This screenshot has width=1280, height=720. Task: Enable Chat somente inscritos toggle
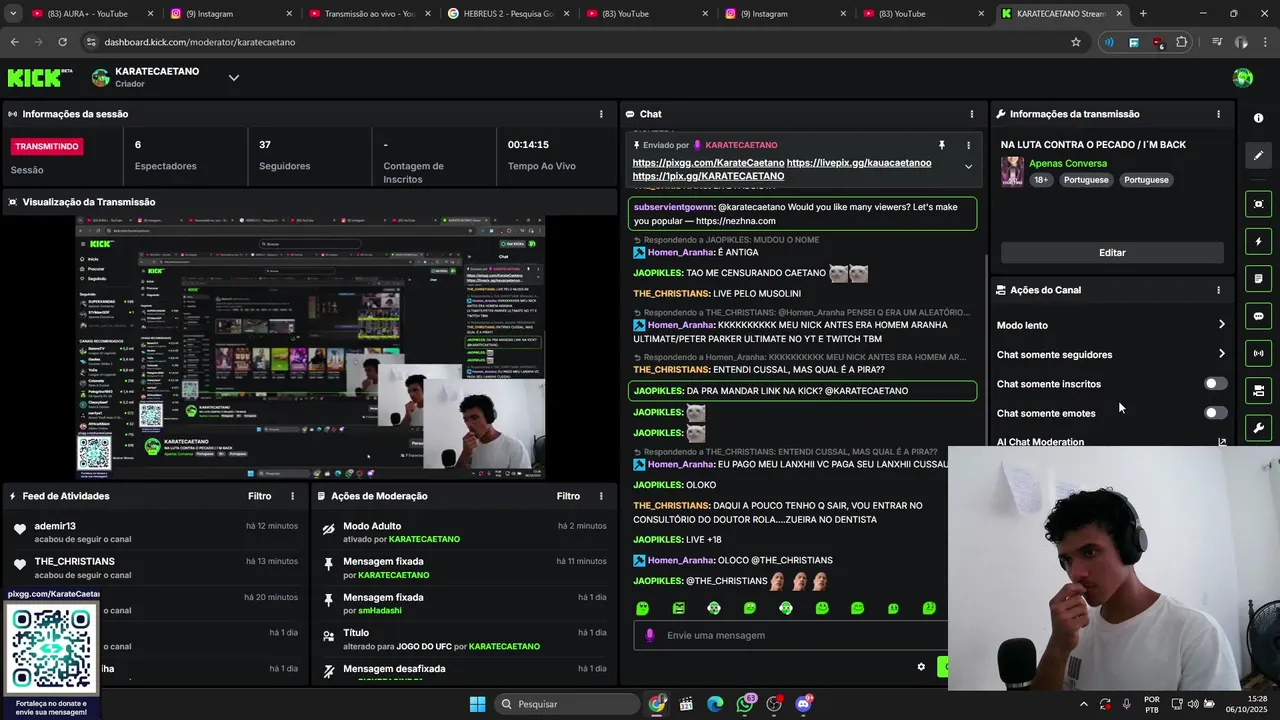[x=1215, y=384]
